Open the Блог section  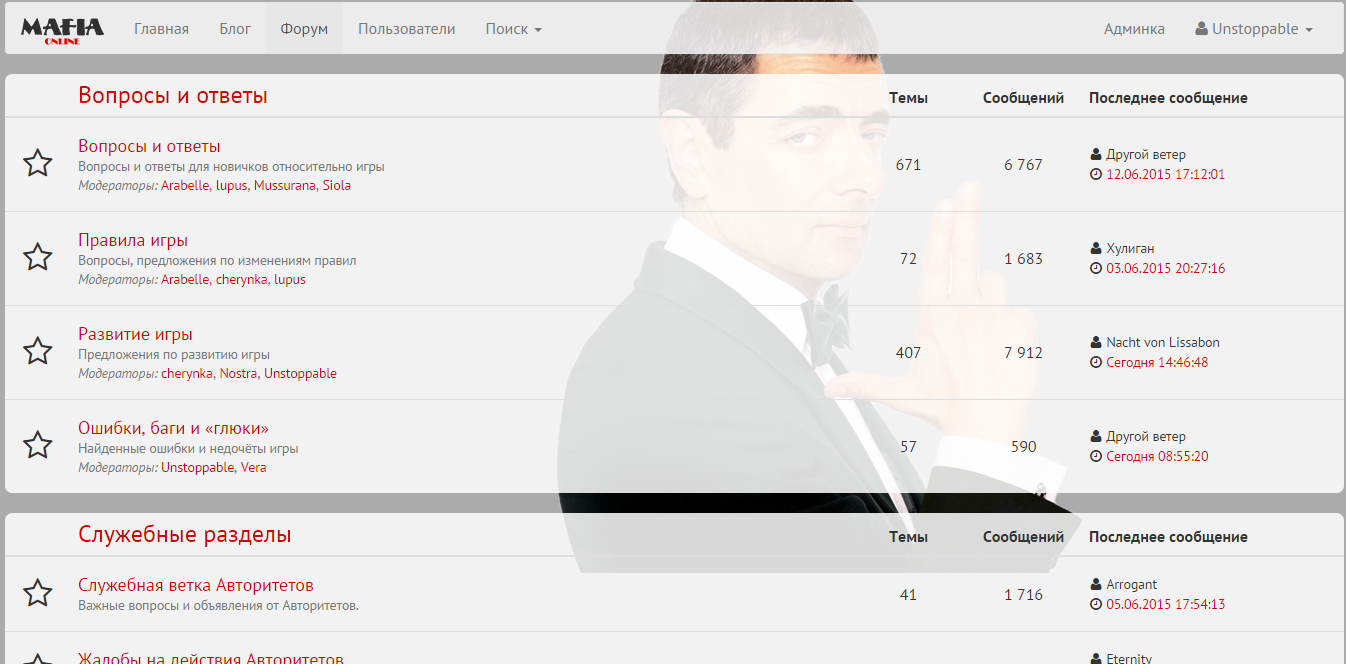(x=235, y=29)
